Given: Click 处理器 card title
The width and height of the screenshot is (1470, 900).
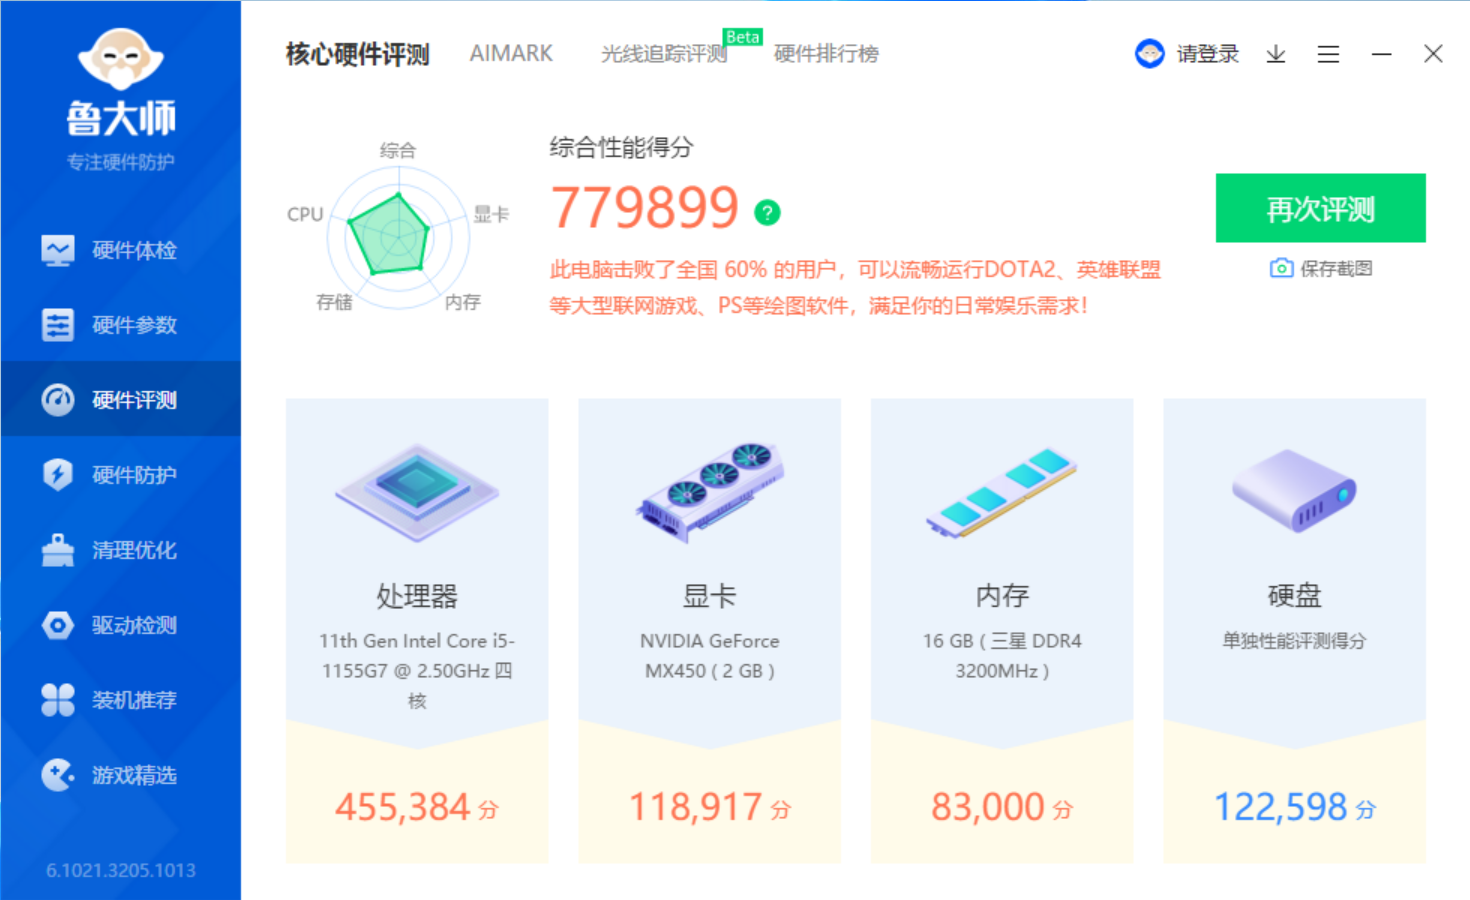Looking at the screenshot, I should pyautogui.click(x=417, y=596).
